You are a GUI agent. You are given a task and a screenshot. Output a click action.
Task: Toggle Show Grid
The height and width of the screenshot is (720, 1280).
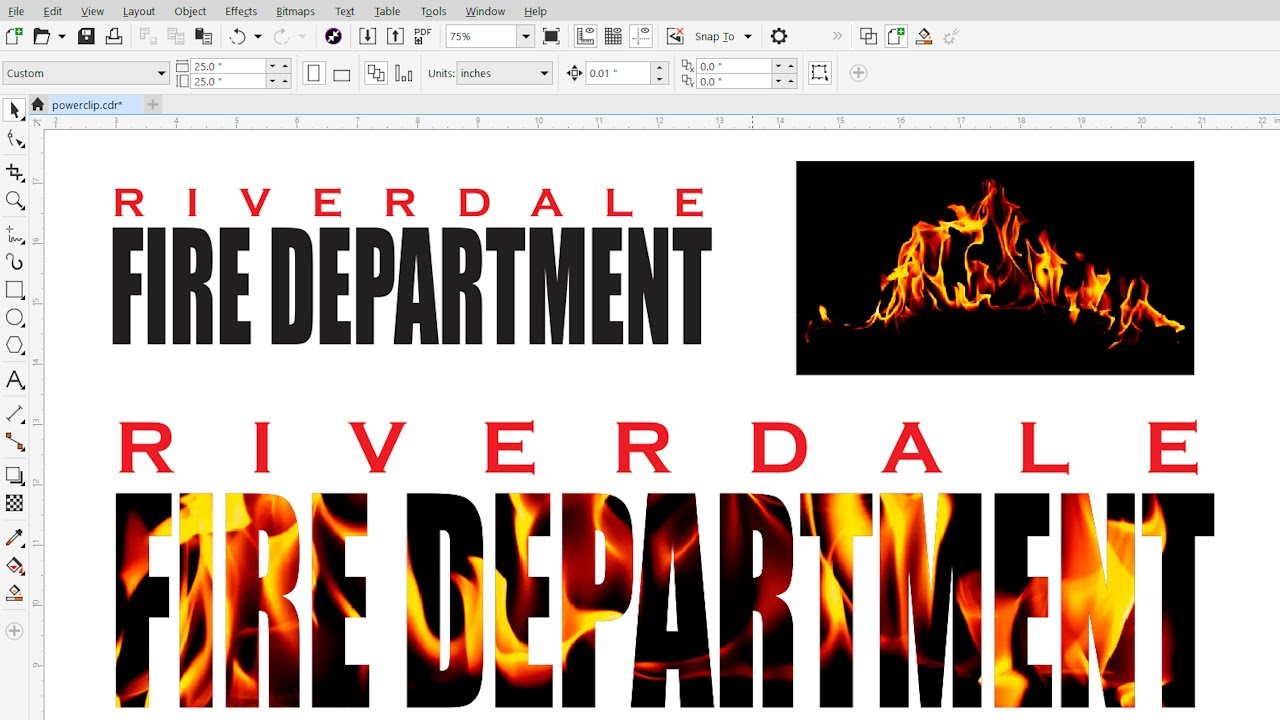[613, 36]
